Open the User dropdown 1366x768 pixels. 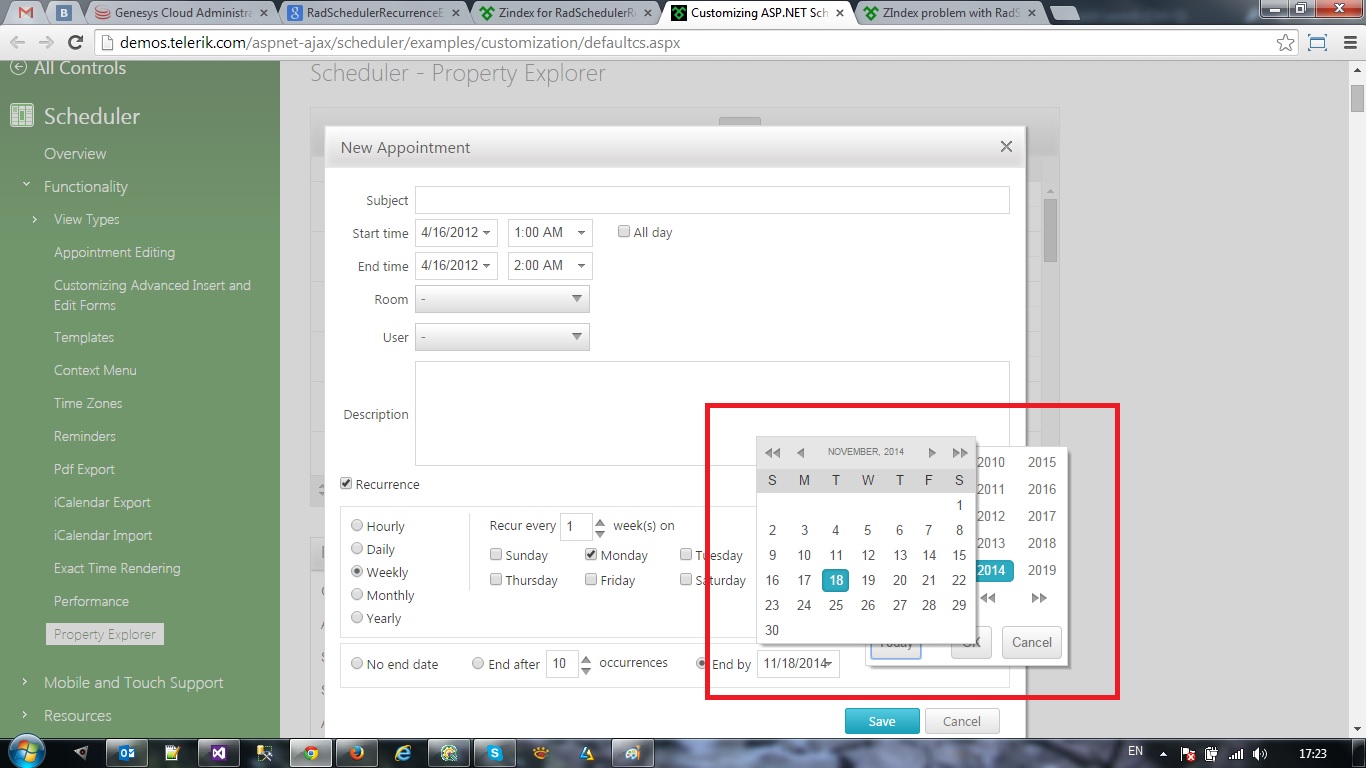[x=502, y=337]
